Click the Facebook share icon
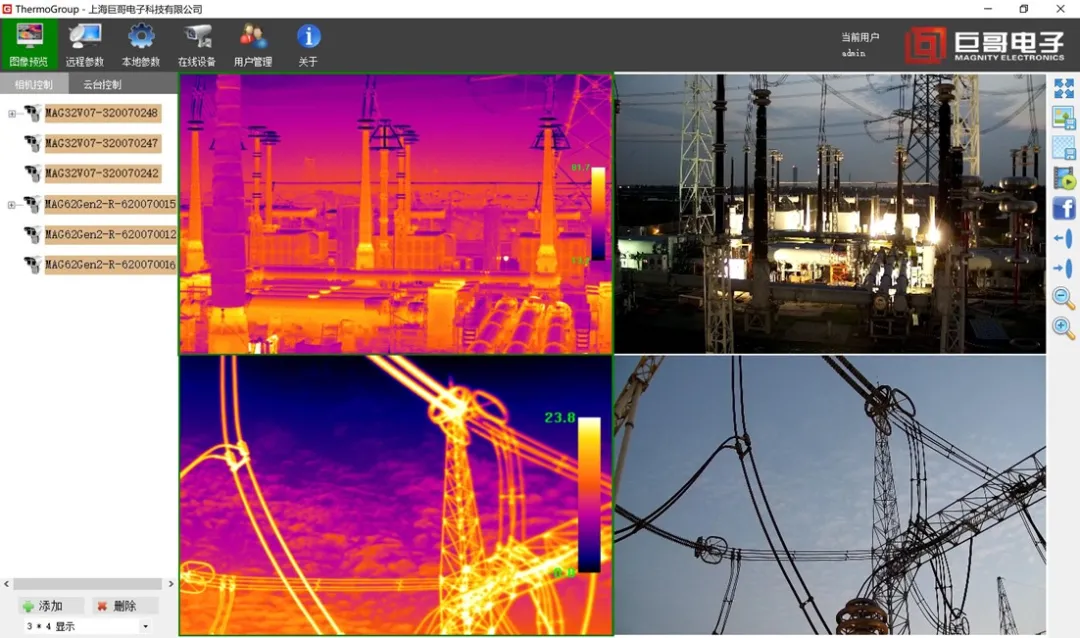The height and width of the screenshot is (638, 1080). tap(1064, 208)
